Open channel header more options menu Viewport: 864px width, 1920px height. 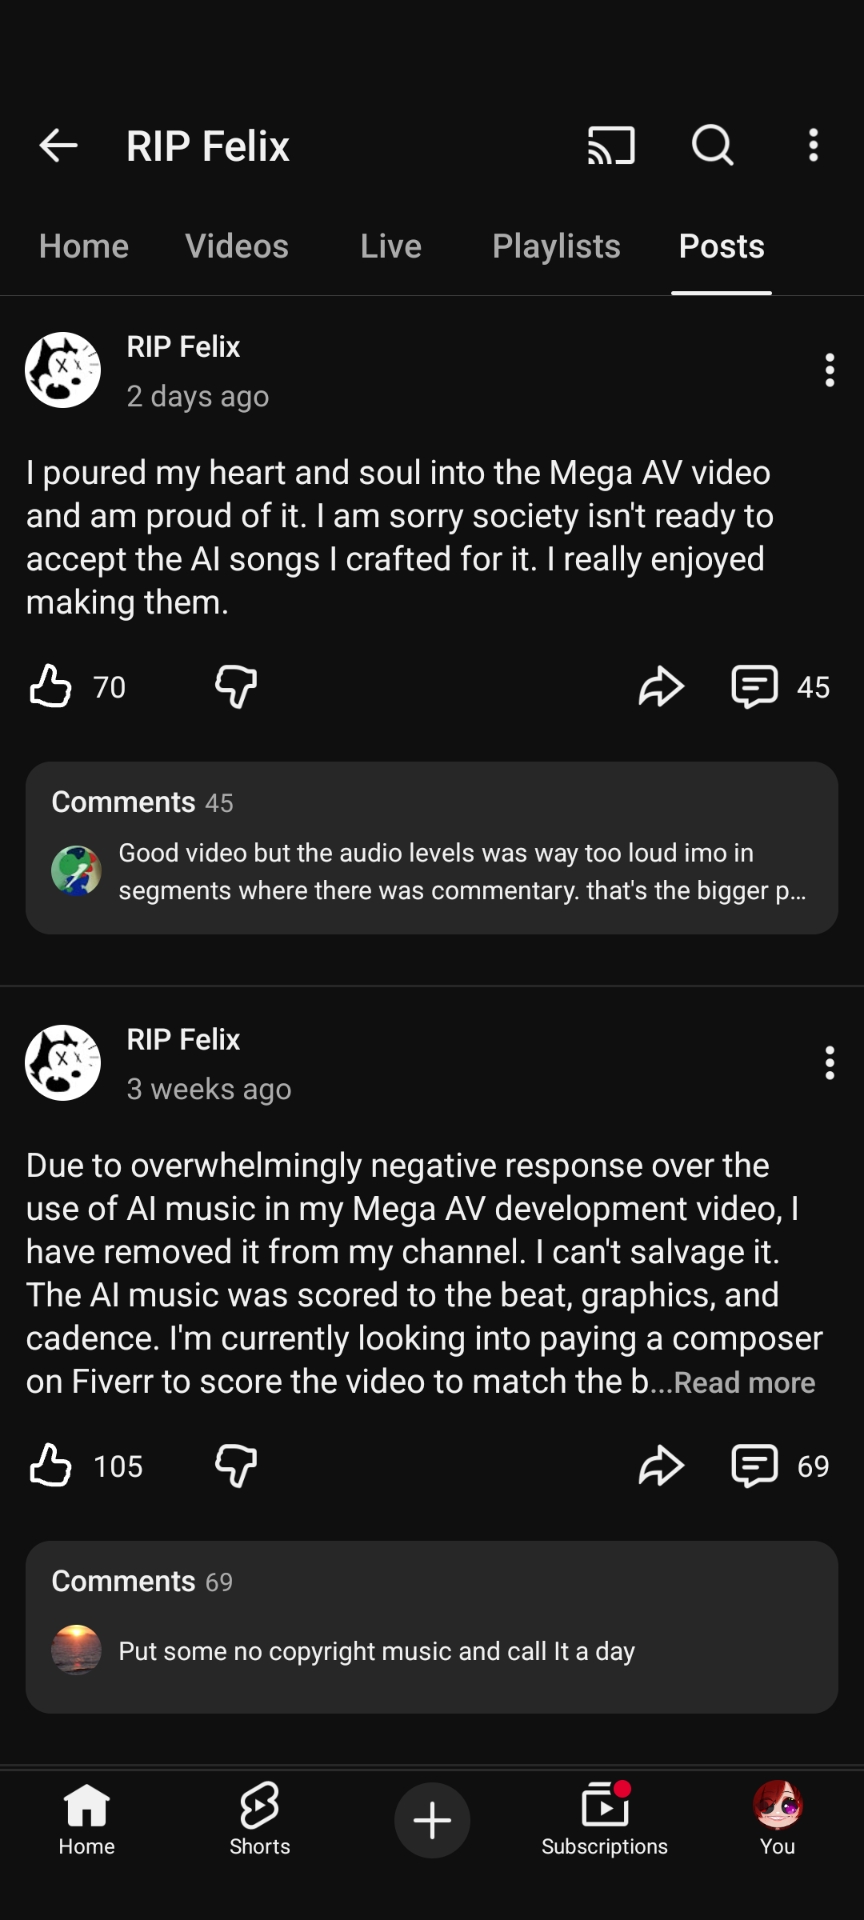coord(814,146)
